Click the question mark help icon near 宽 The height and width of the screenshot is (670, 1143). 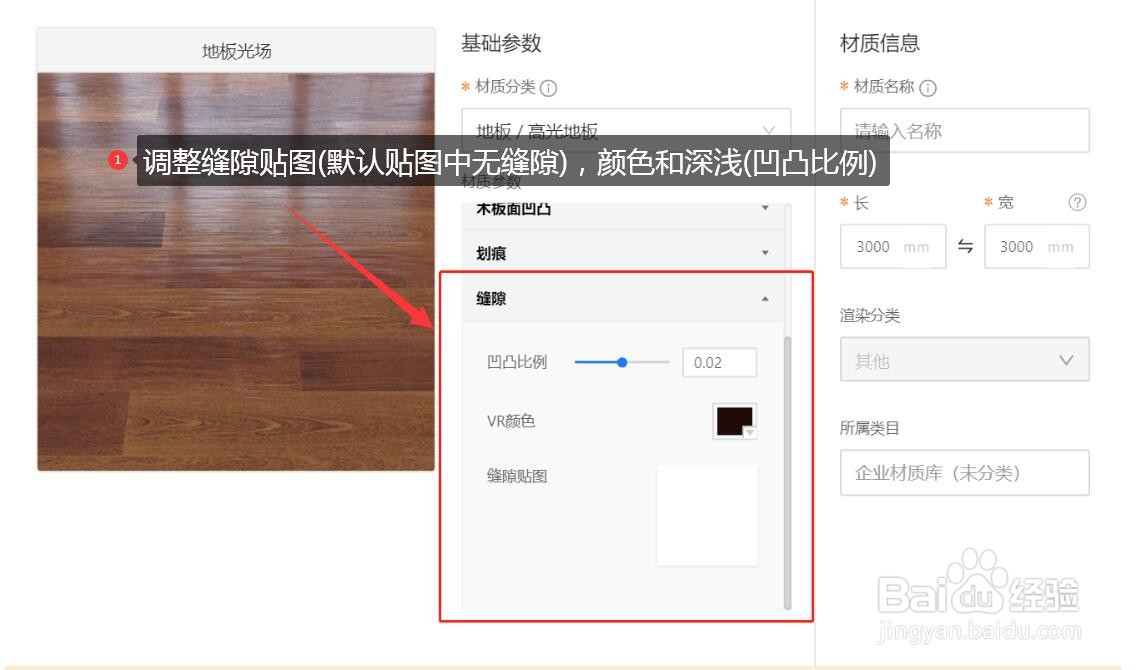(1077, 203)
